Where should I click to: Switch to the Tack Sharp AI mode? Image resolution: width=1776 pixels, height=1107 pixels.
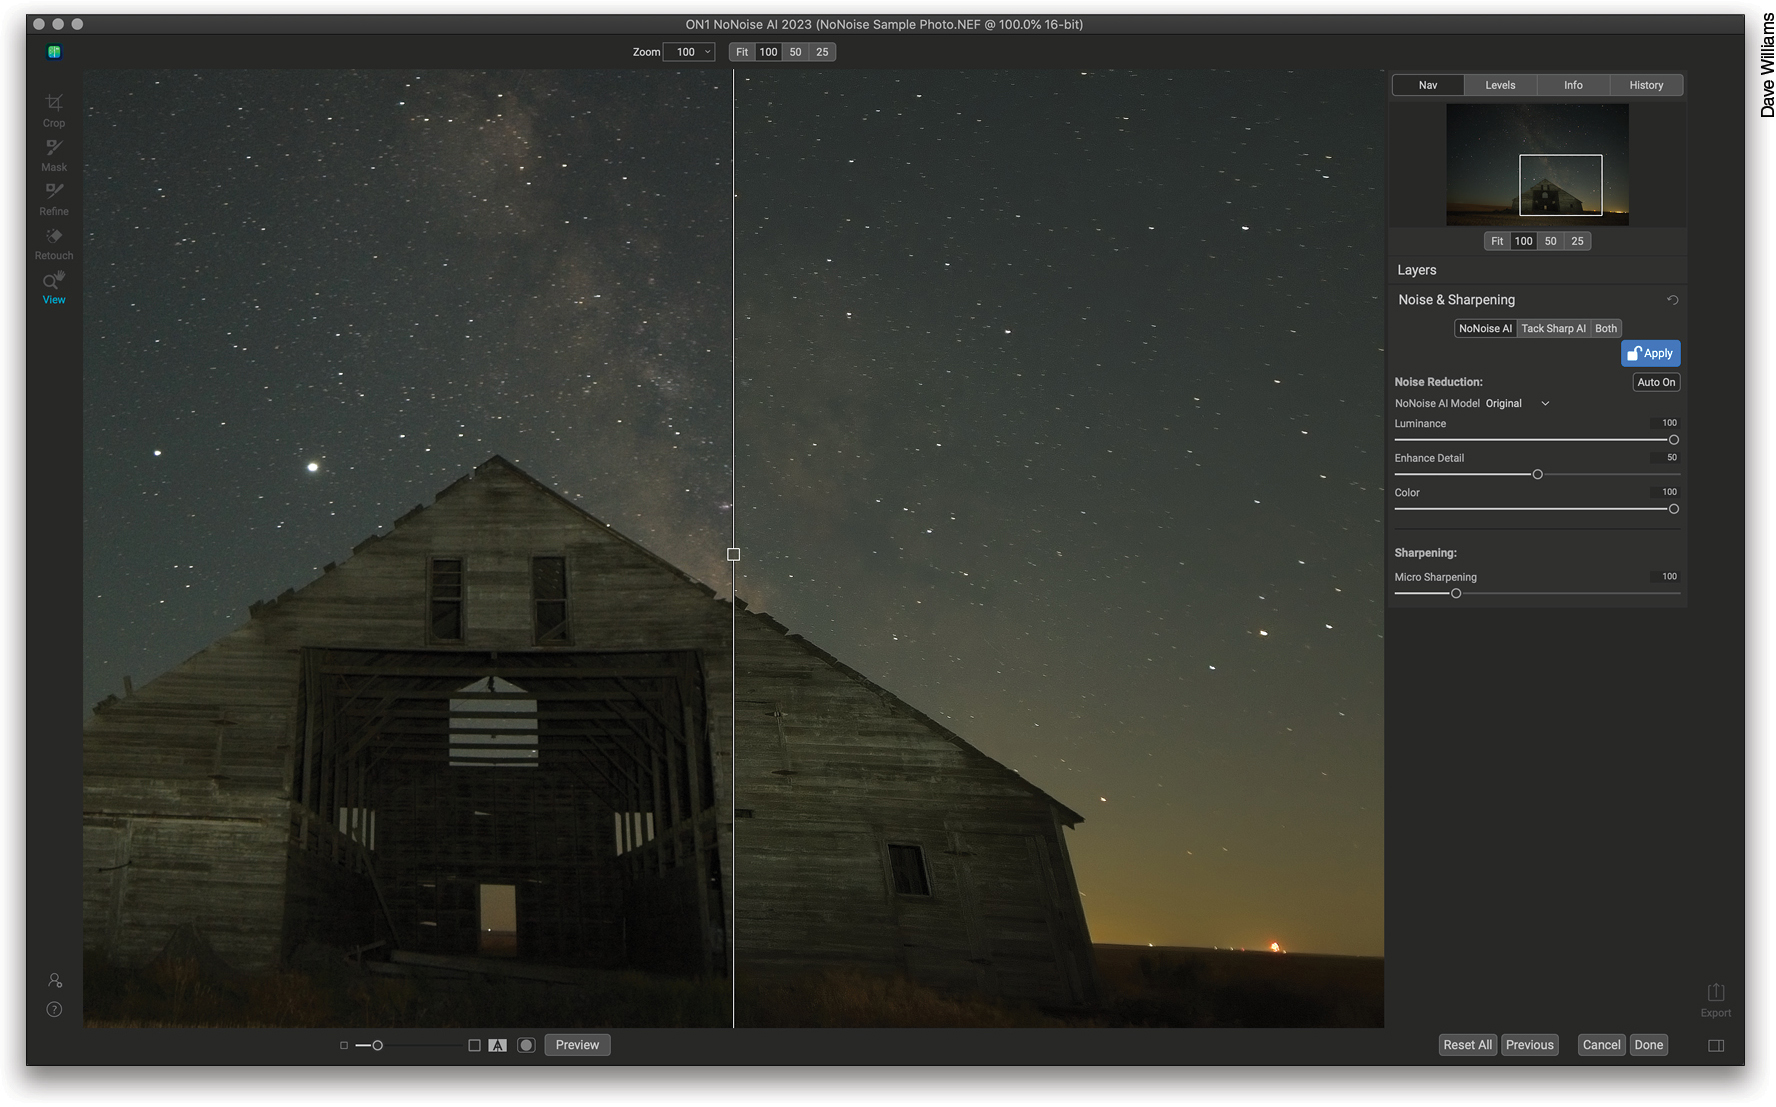1553,328
